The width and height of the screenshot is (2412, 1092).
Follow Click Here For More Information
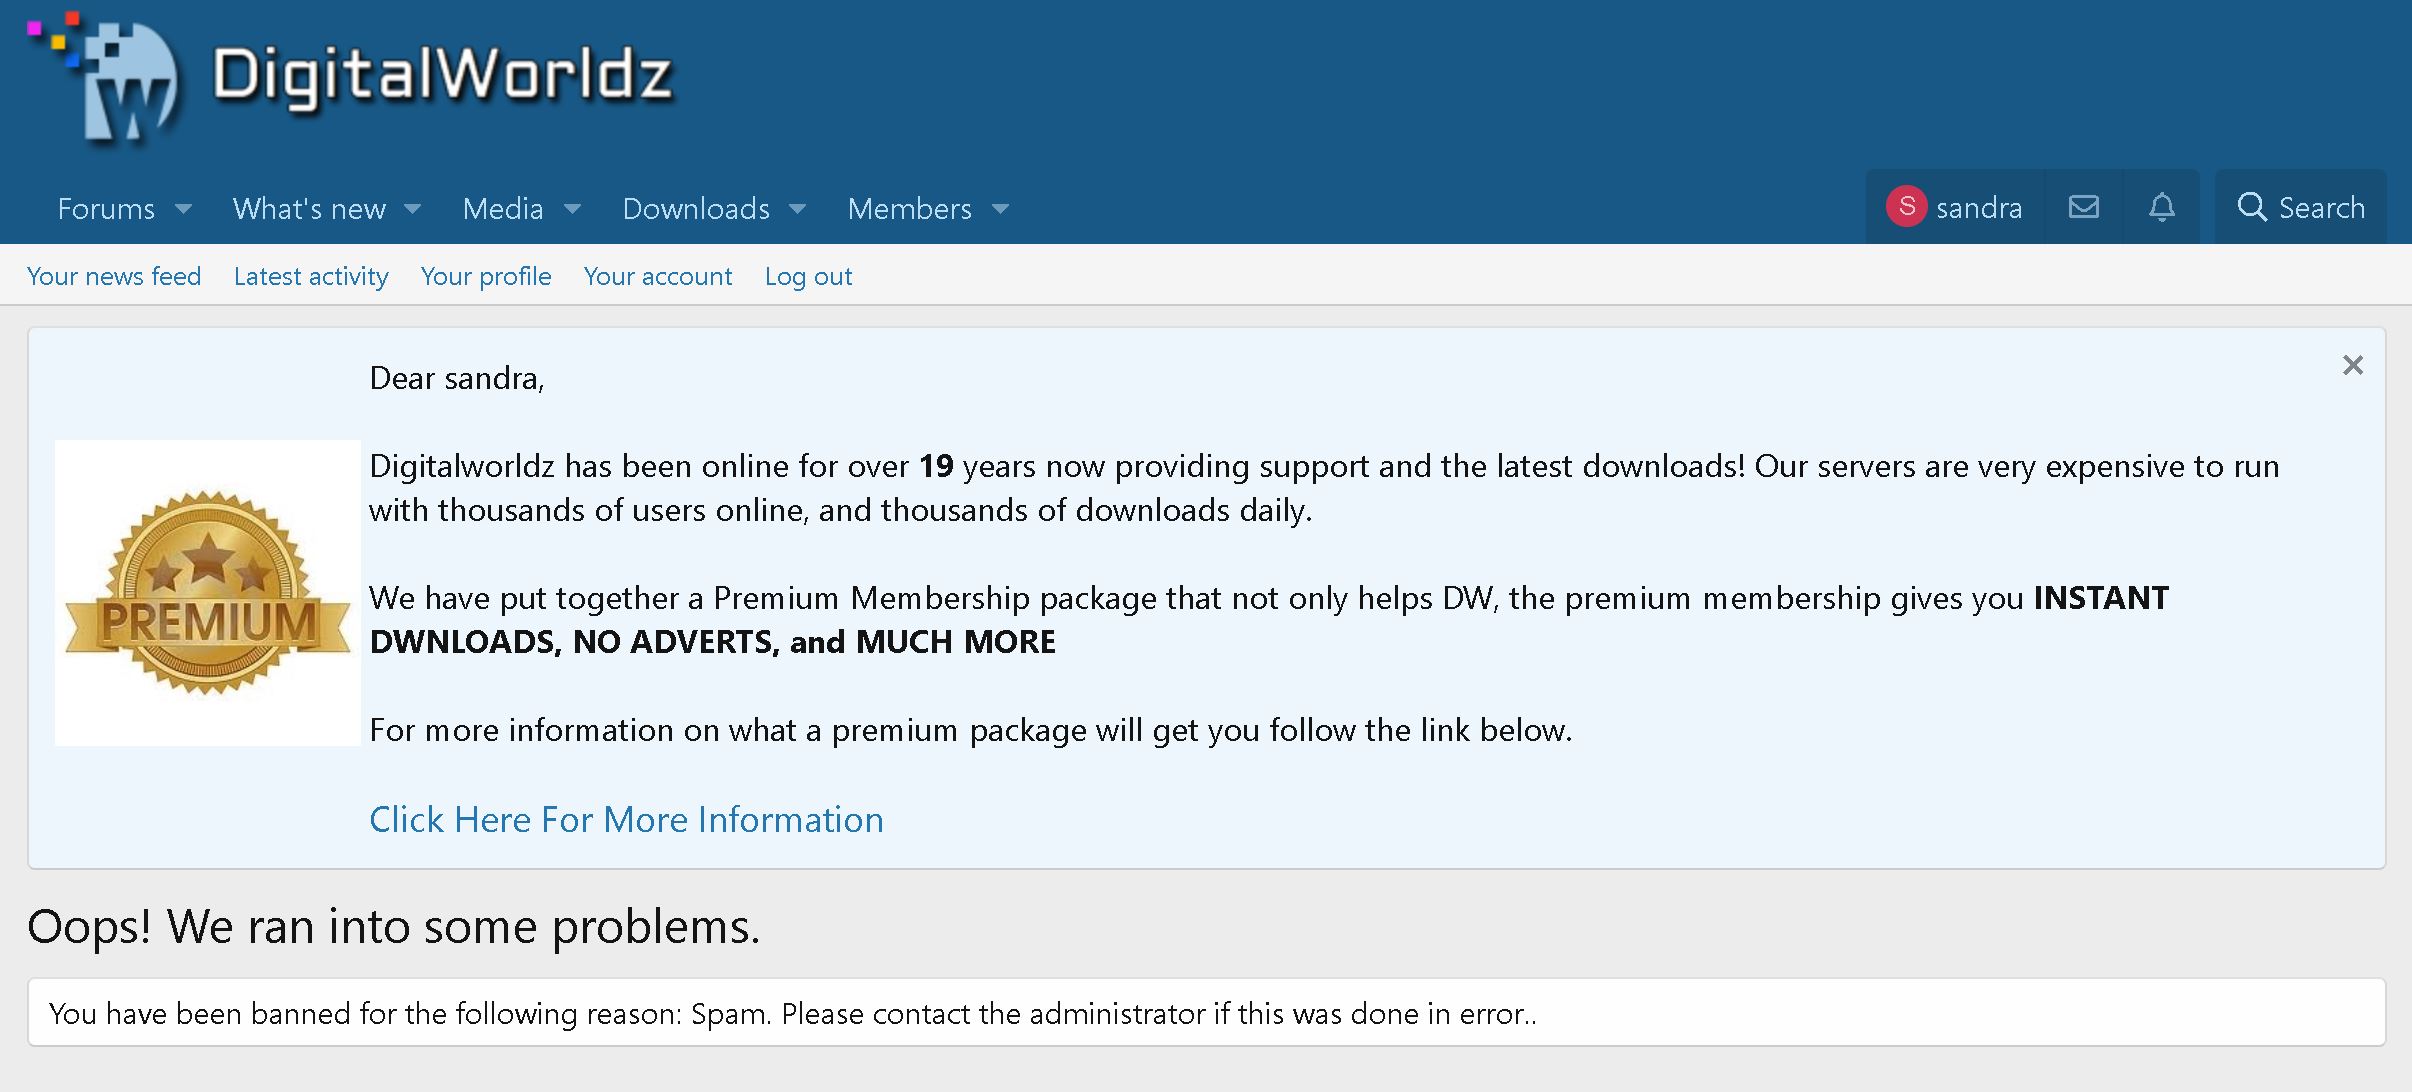626,819
